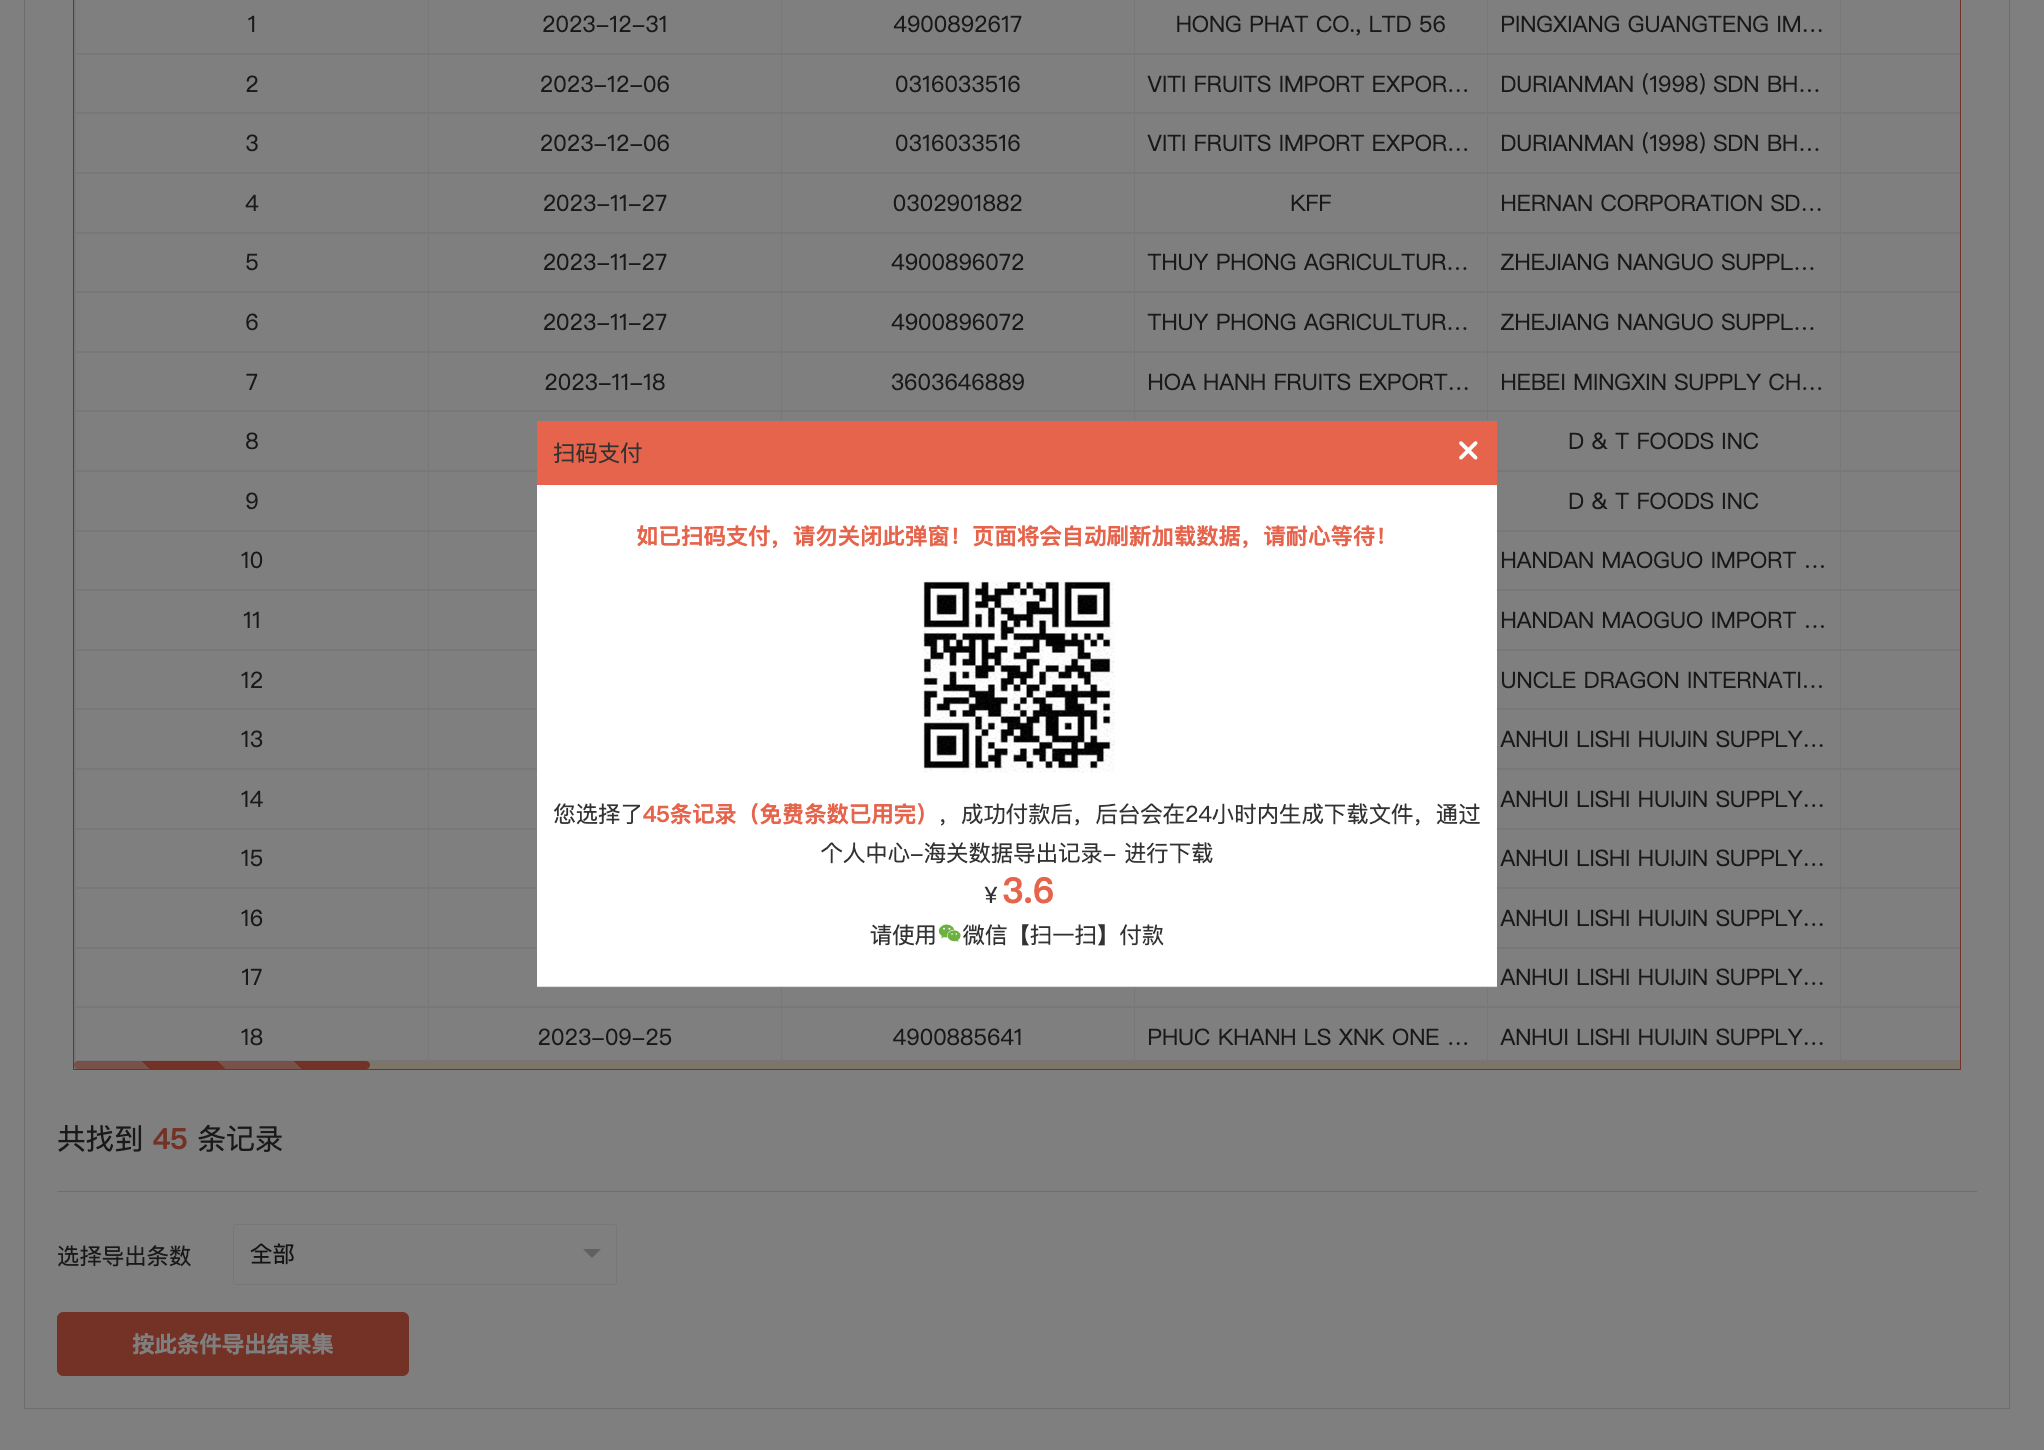The height and width of the screenshot is (1450, 2044).
Task: Click date 2023-11-18 in row 7
Action: (605, 382)
